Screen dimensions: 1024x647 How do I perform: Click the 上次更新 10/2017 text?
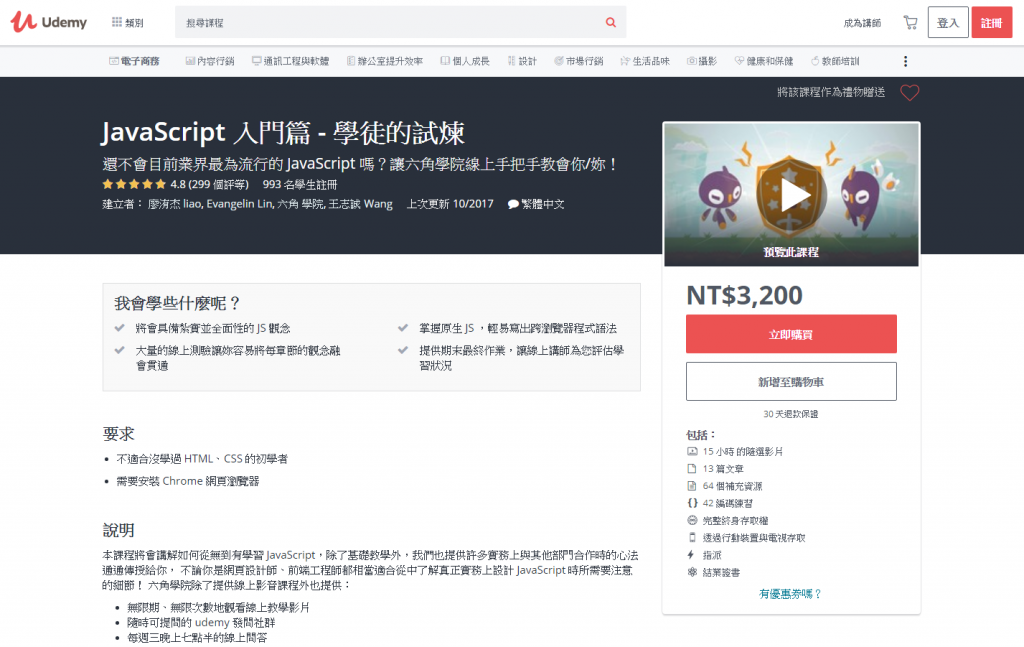pos(450,204)
